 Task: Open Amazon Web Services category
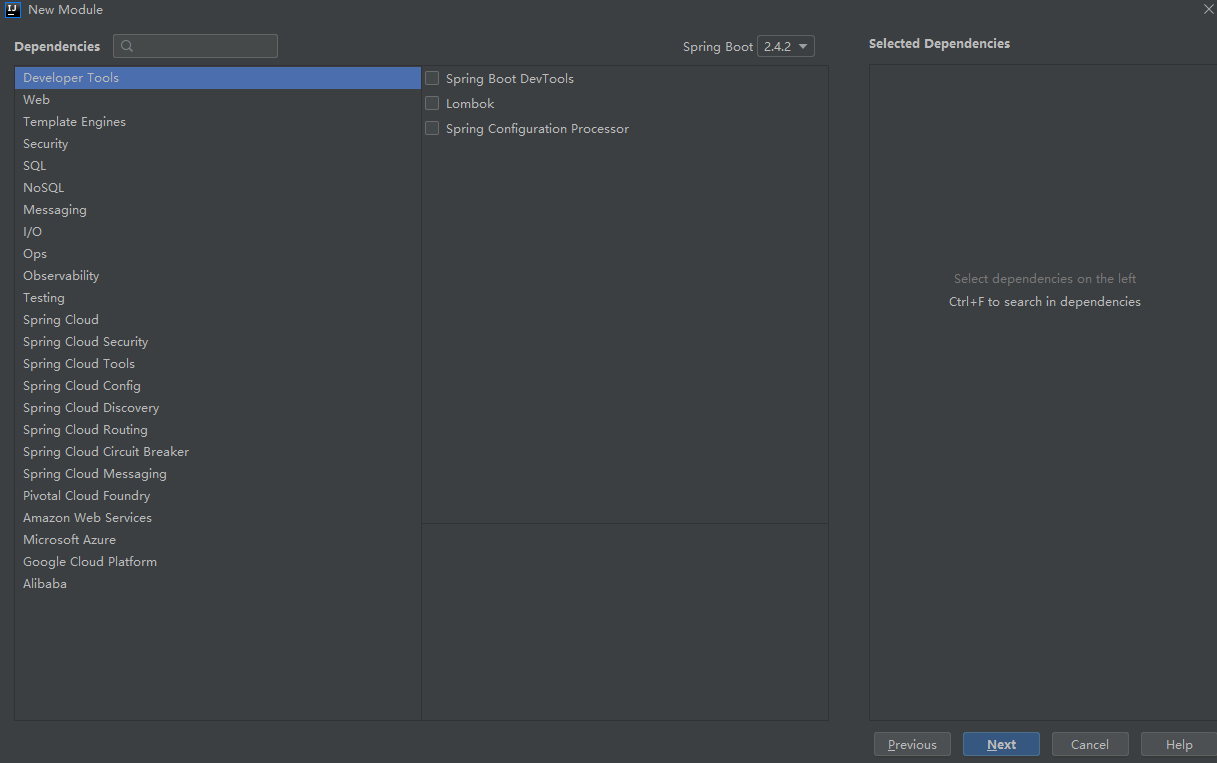pyautogui.click(x=218, y=518)
